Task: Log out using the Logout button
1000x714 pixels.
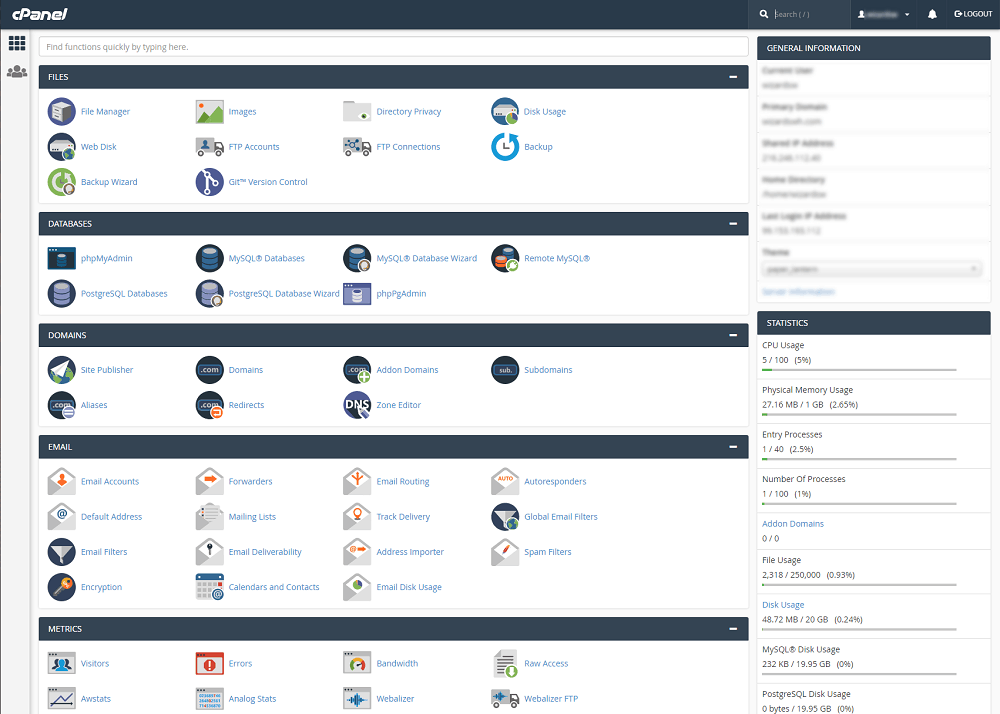Action: (973, 14)
